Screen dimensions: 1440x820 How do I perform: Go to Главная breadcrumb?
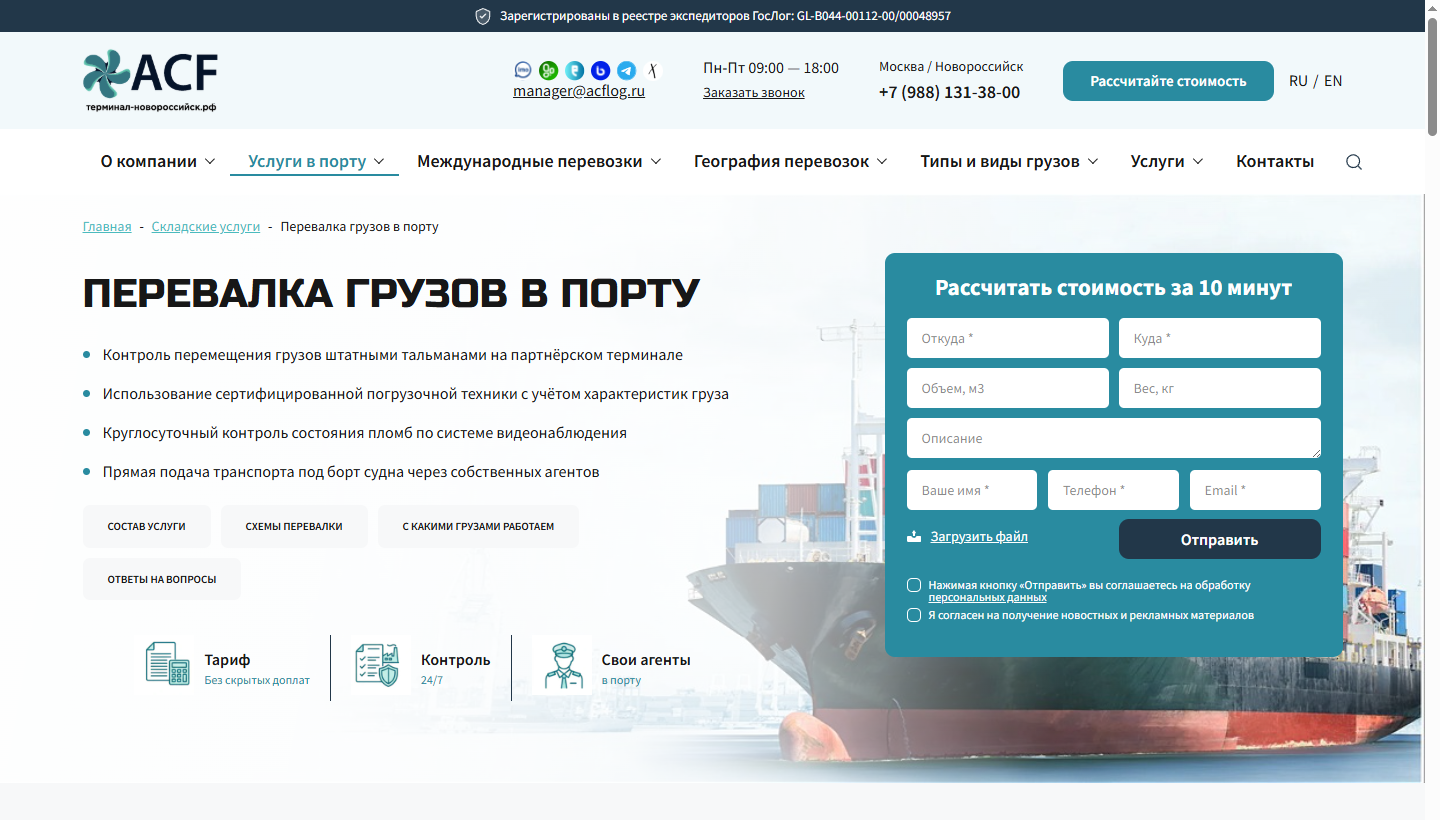click(107, 227)
